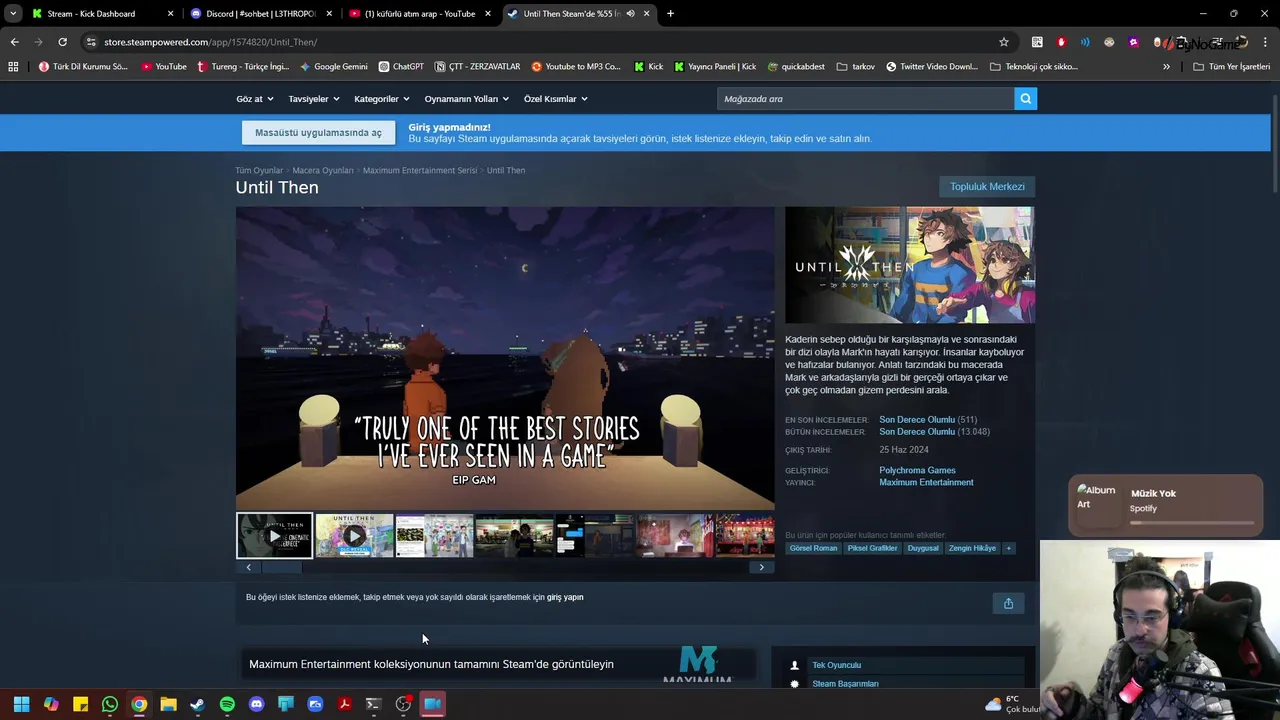Open the Google Gemini bookmark

334,66
